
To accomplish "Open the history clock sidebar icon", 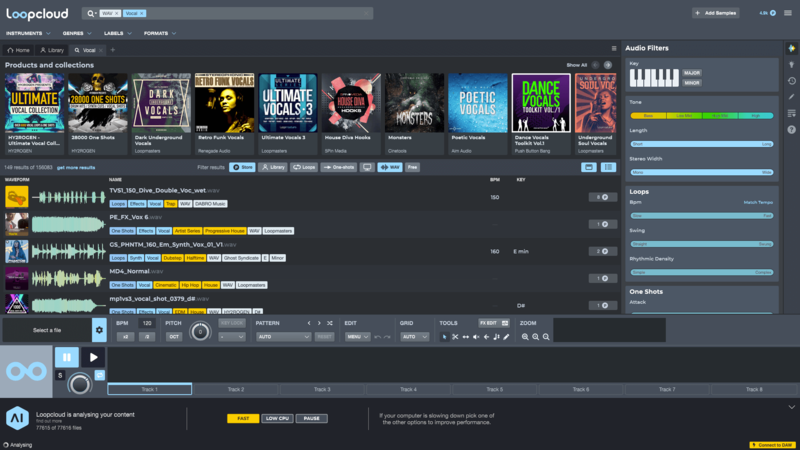I will [791, 81].
